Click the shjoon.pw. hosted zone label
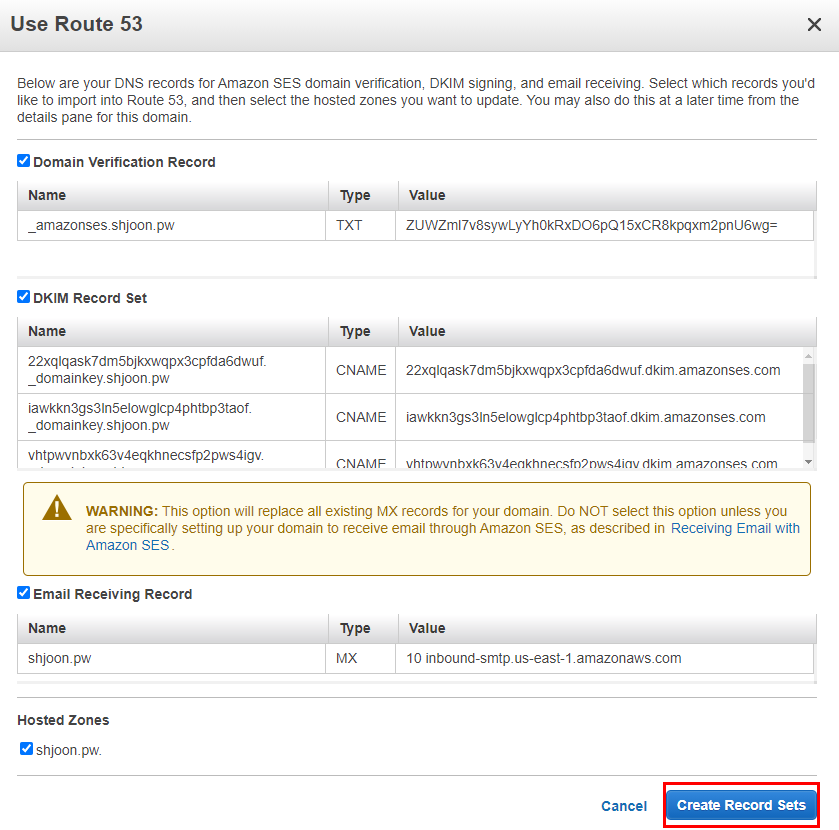 [68, 750]
